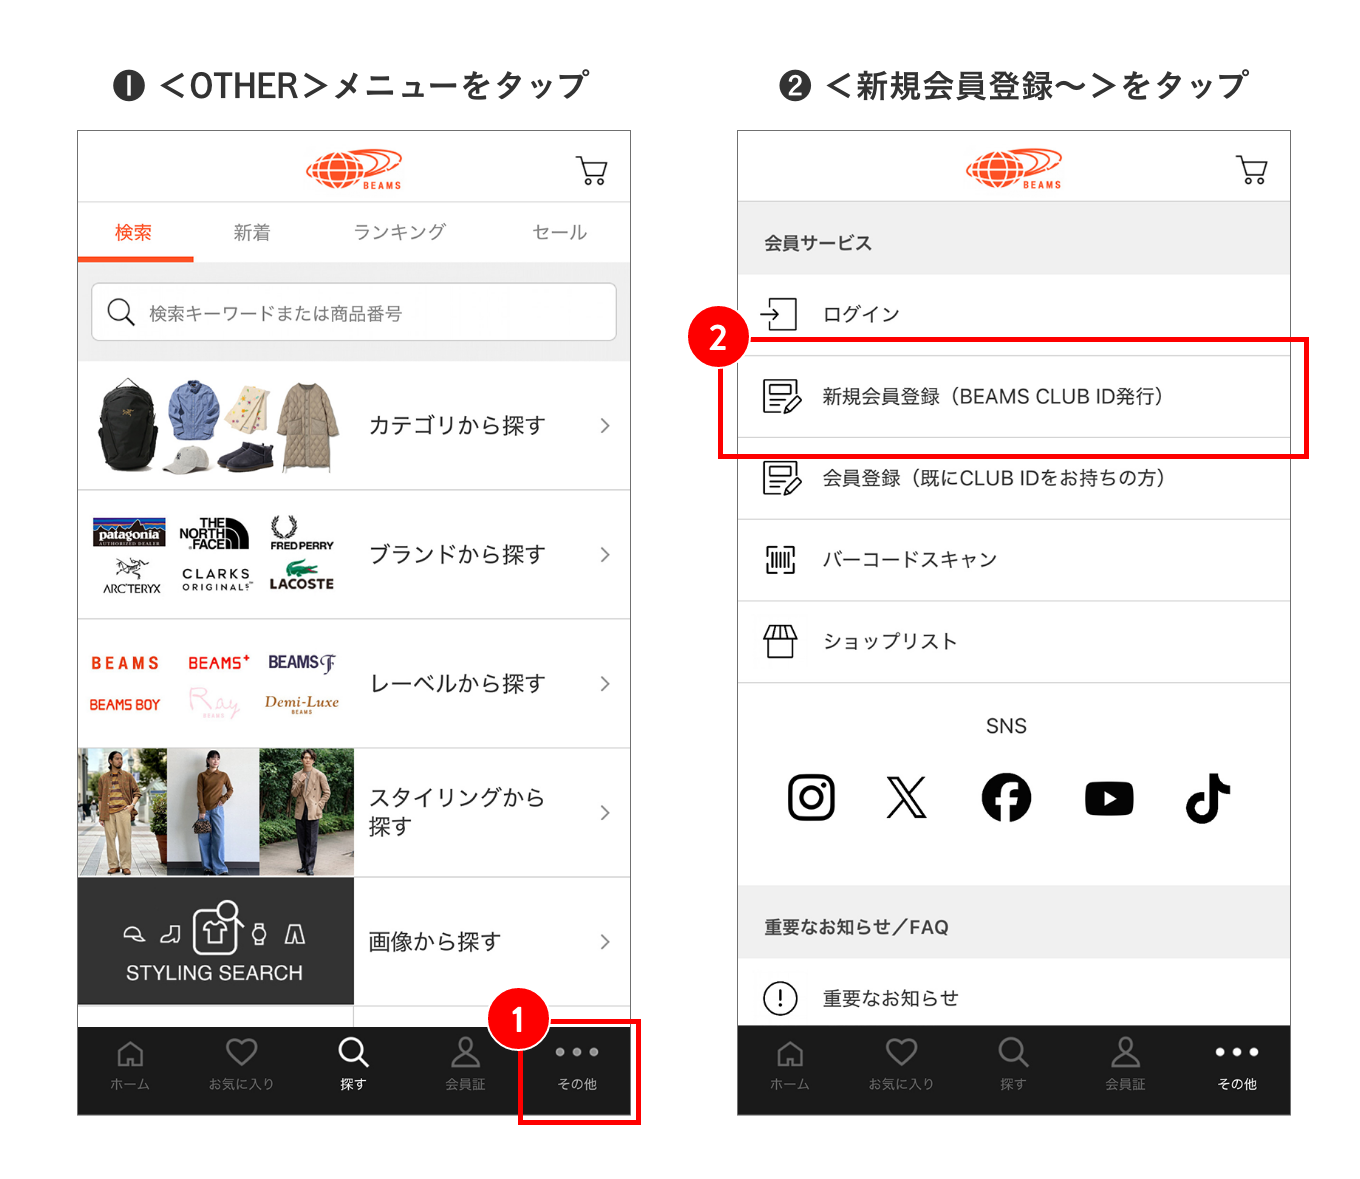Viewport: 1360px width, 1179px height.
Task: Expand レーベルから探す chevron
Action: 605,684
